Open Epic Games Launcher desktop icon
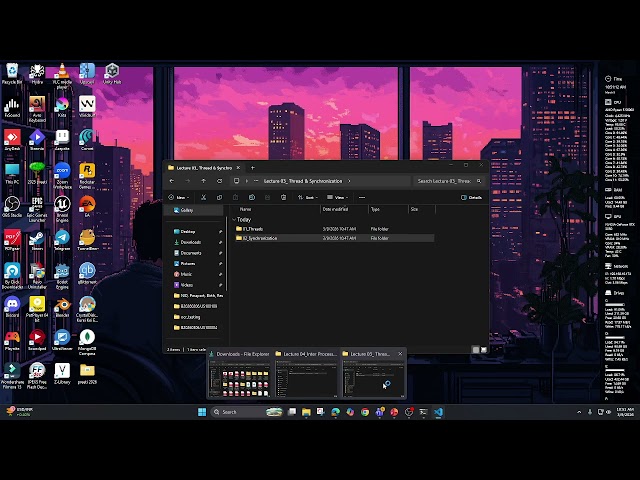This screenshot has width=640, height=480. (x=37, y=209)
